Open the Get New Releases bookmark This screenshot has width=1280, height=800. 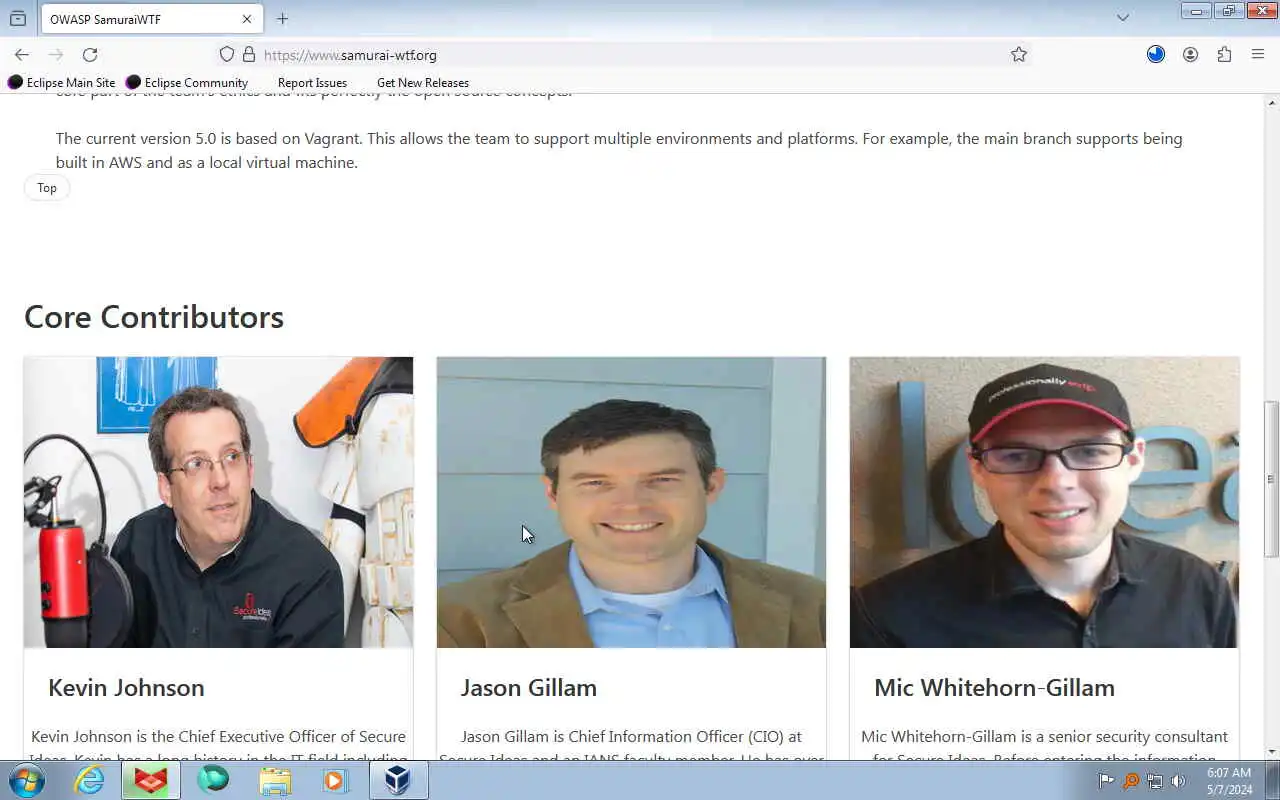tap(423, 83)
